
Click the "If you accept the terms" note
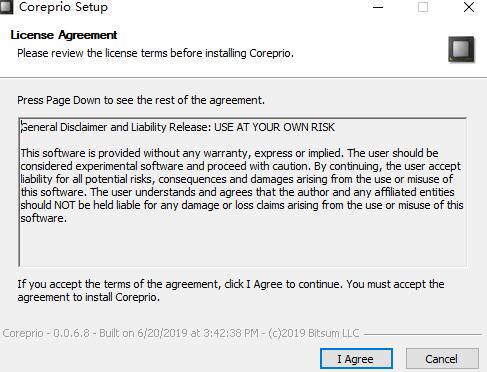231,291
